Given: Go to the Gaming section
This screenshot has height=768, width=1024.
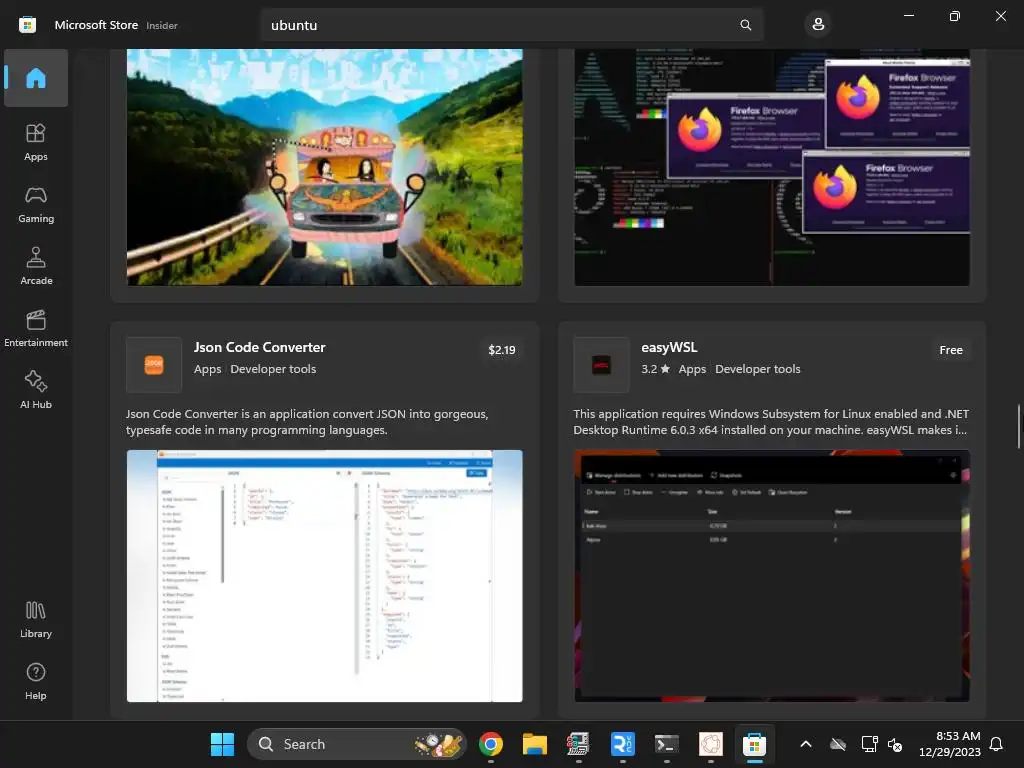Looking at the screenshot, I should [36, 204].
